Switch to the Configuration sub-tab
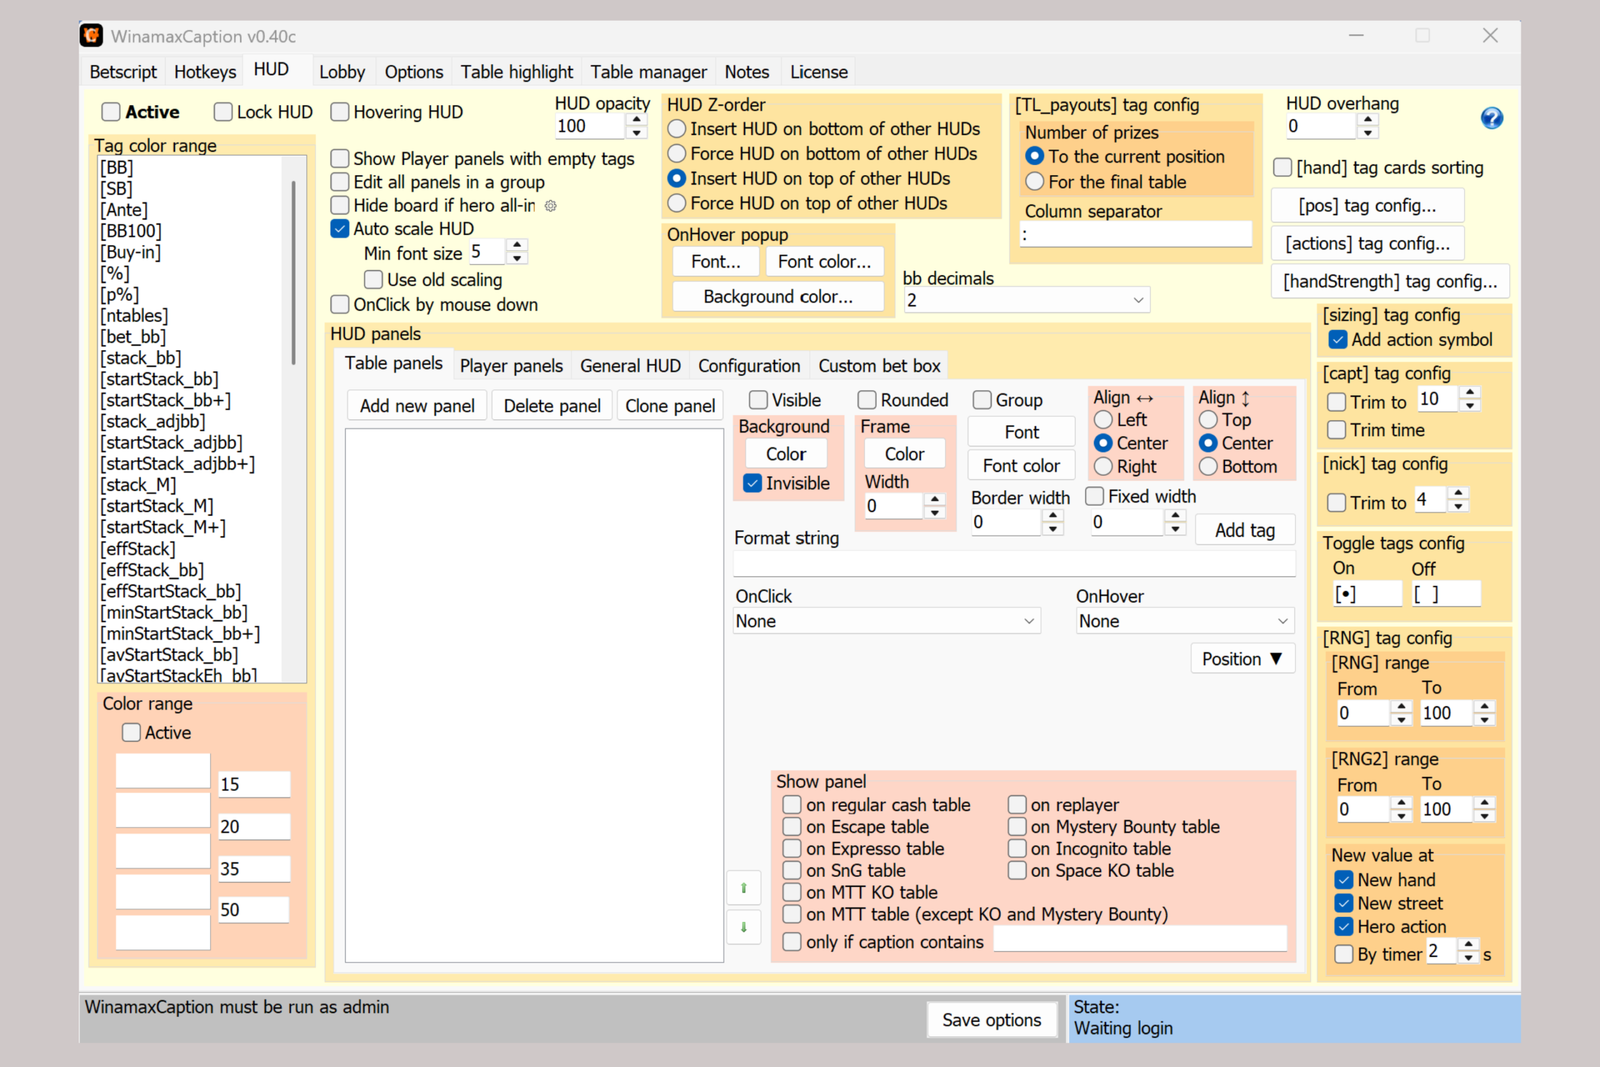The height and width of the screenshot is (1067, 1600). [x=749, y=366]
